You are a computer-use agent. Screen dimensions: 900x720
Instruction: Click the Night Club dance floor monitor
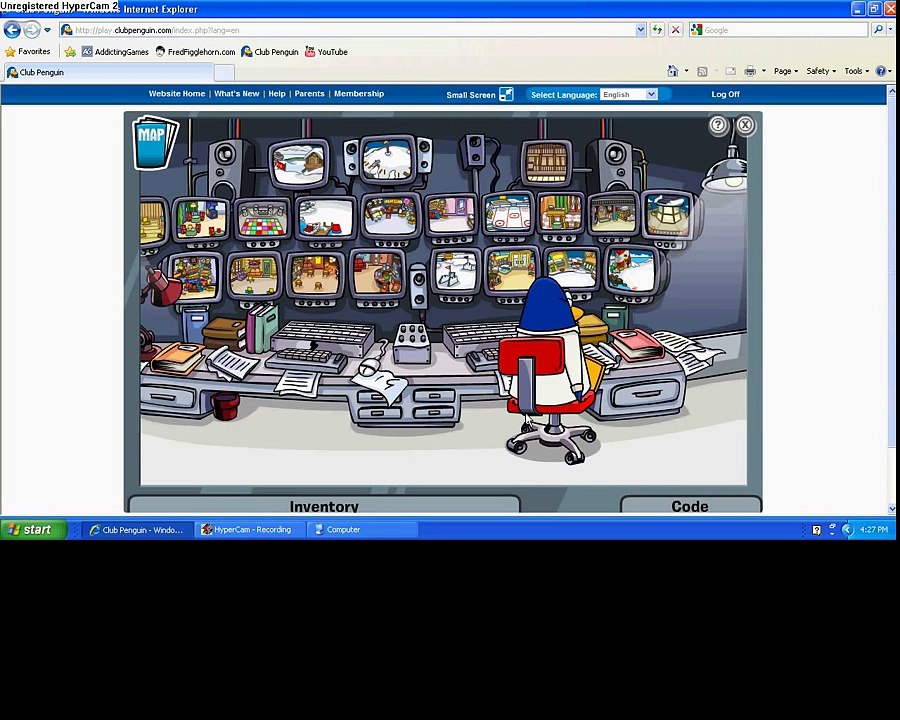[x=262, y=219]
